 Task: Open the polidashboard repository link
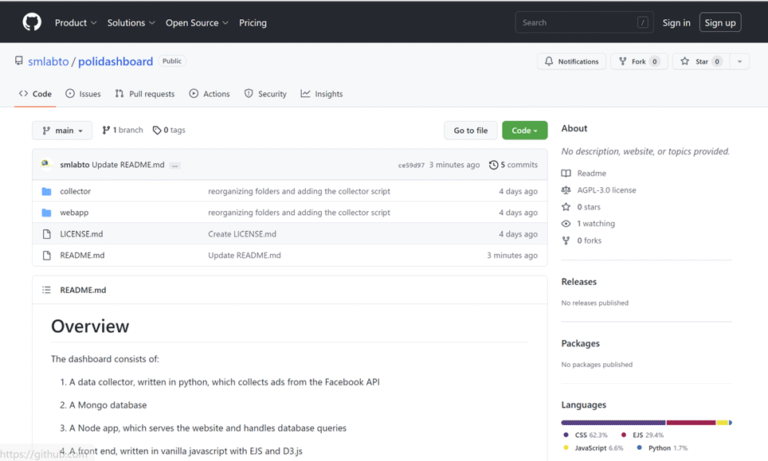click(x=116, y=61)
